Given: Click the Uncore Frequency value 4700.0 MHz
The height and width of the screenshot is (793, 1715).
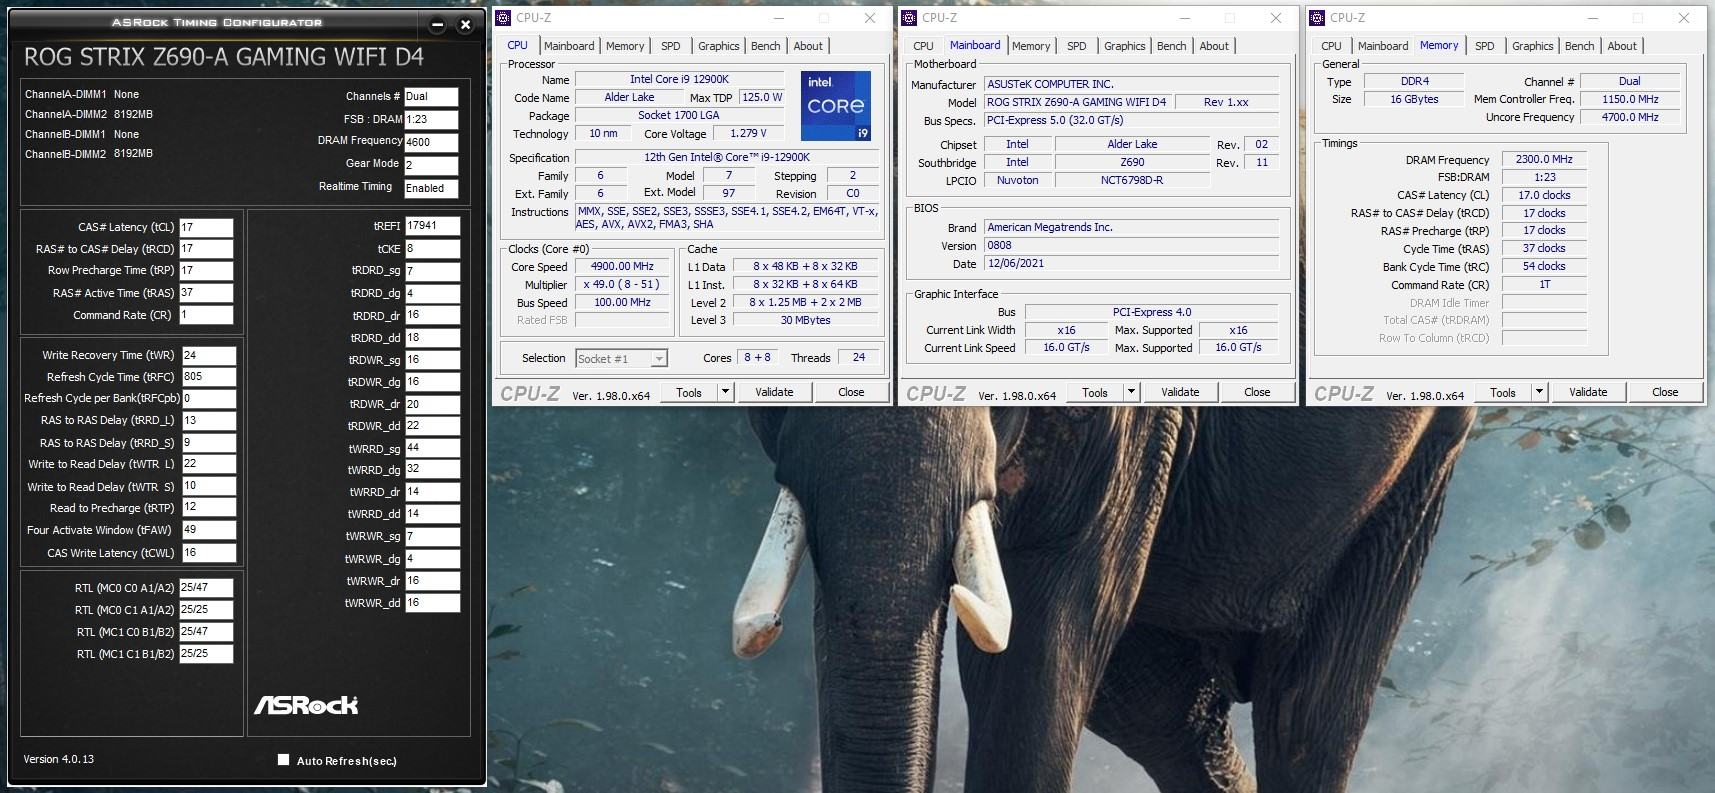Looking at the screenshot, I should (1630, 117).
